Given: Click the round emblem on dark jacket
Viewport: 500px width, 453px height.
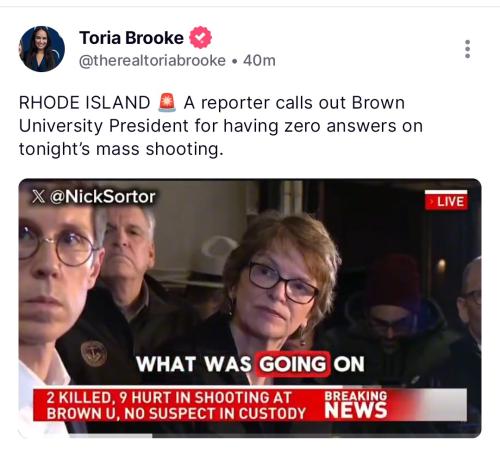Looking at the screenshot, I should click(x=94, y=354).
